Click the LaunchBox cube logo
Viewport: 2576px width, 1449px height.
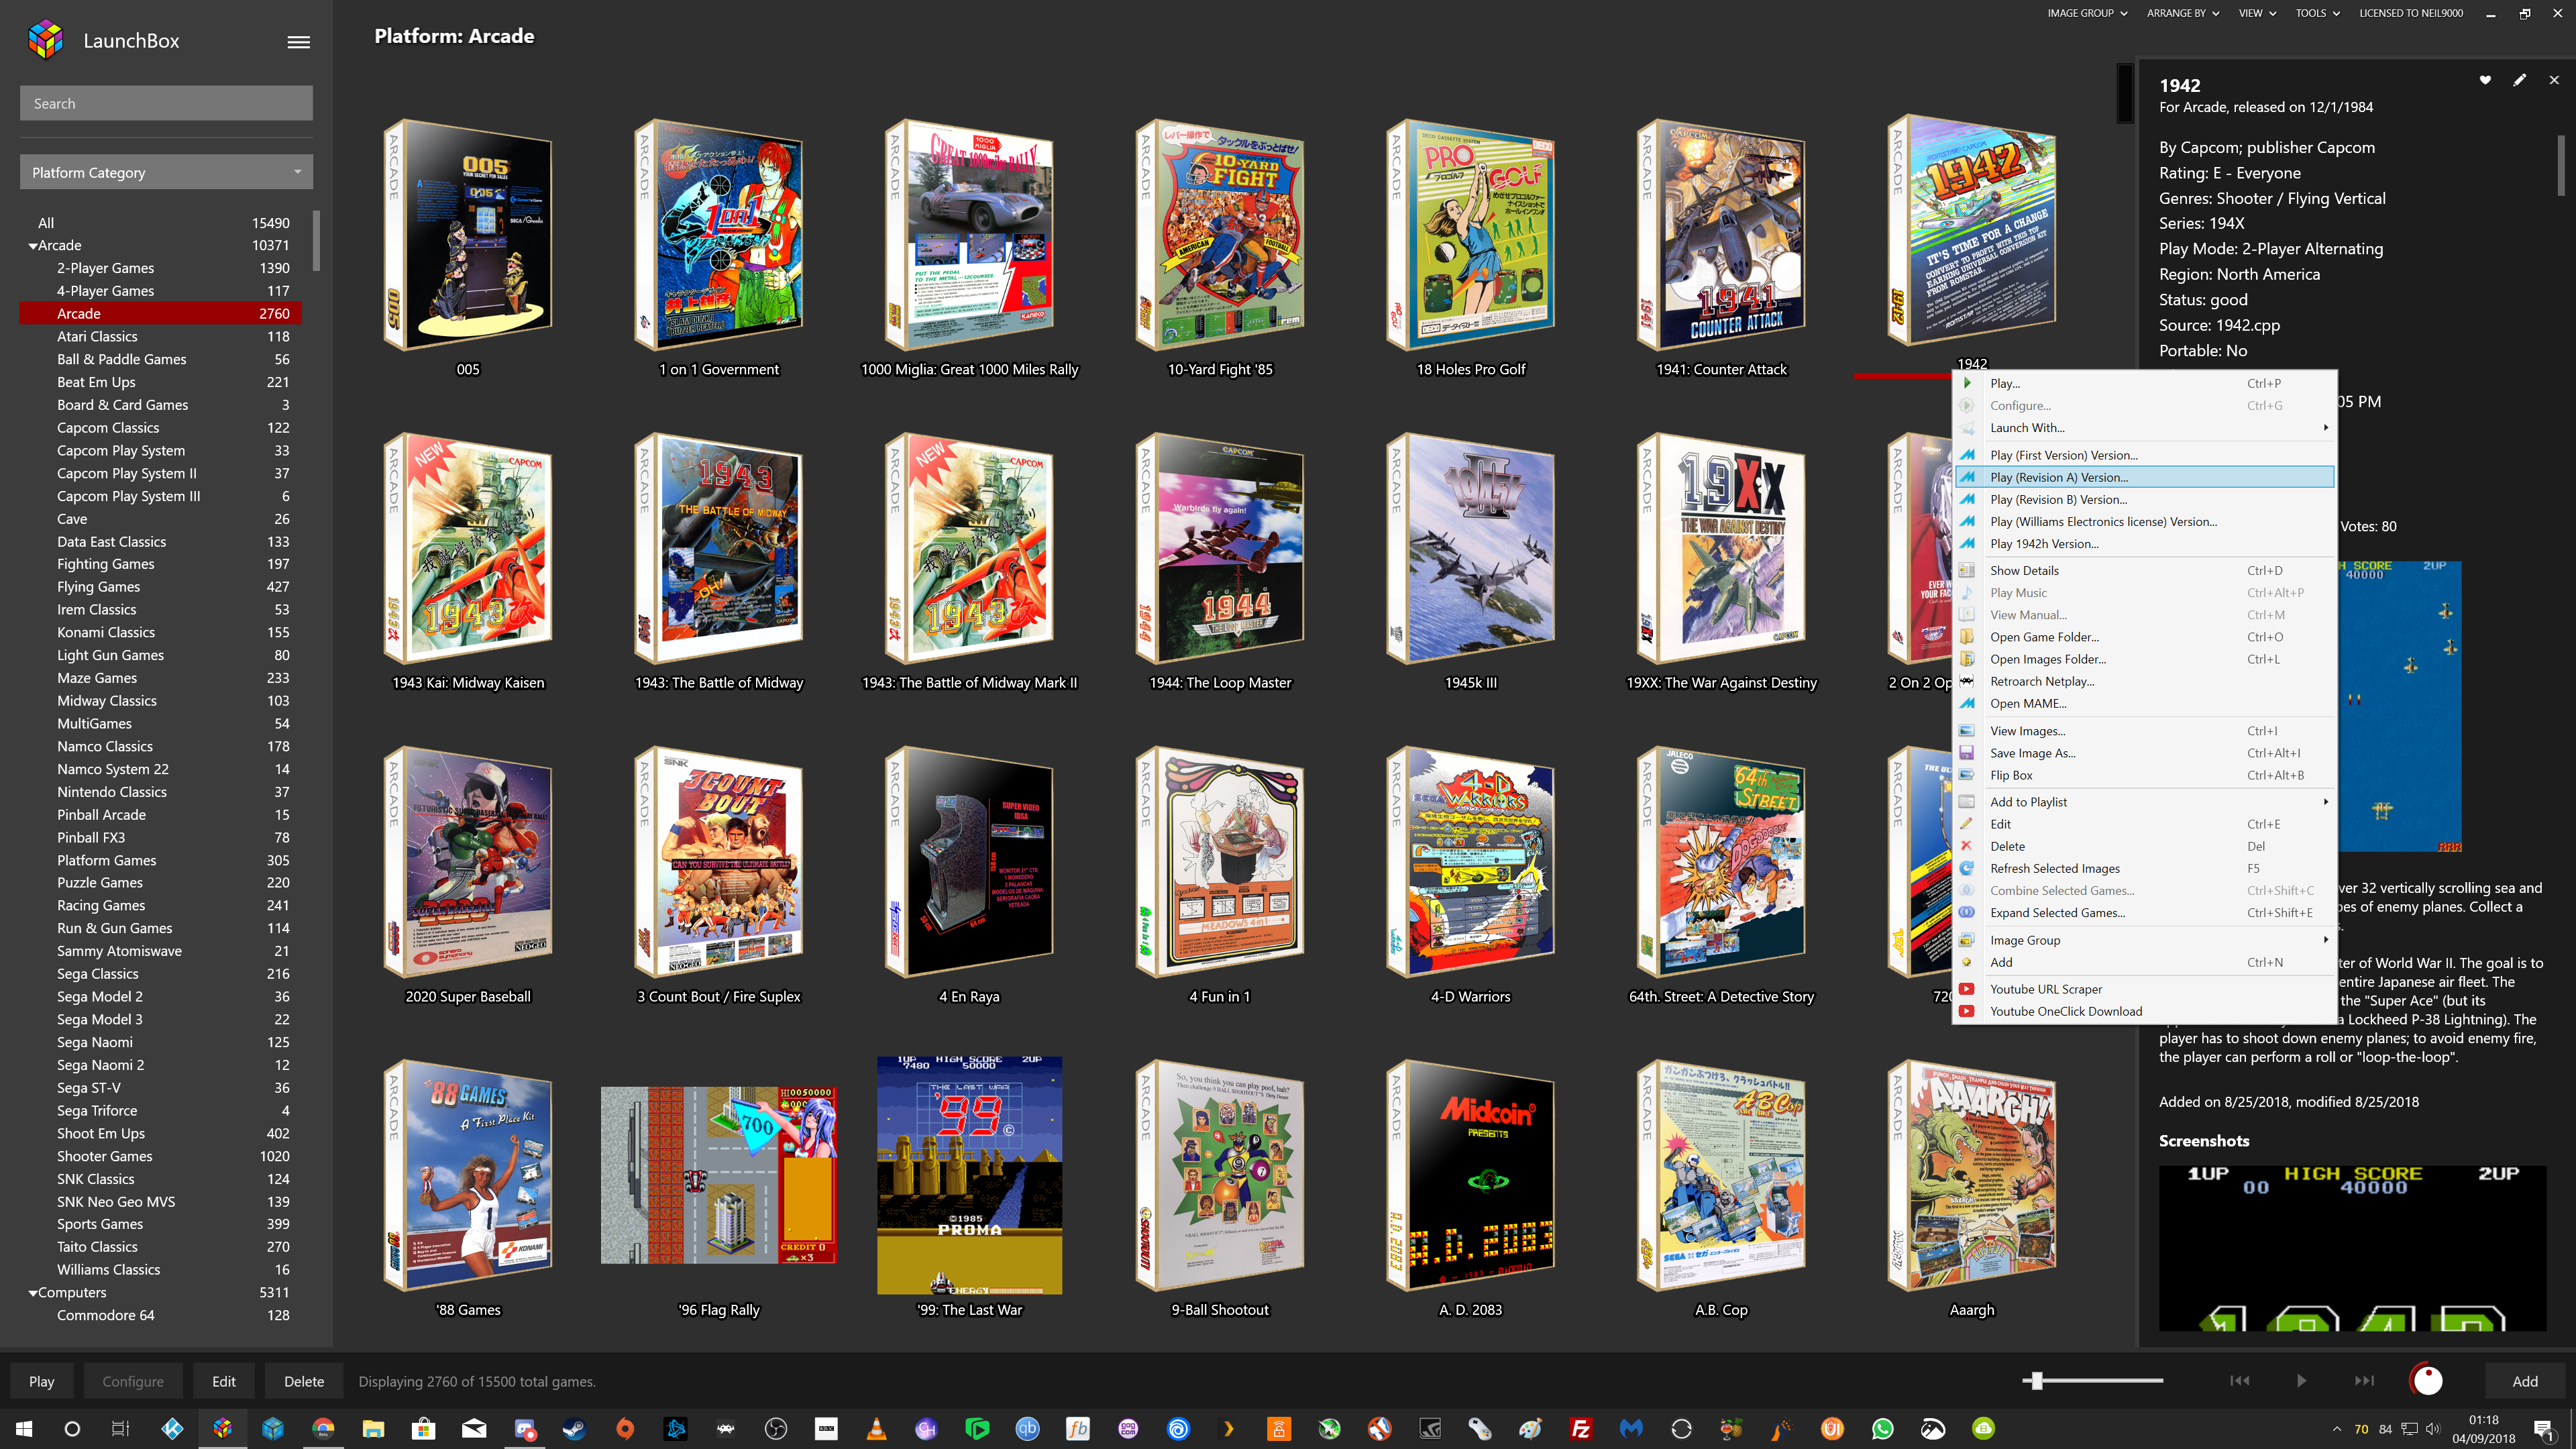pos(46,40)
